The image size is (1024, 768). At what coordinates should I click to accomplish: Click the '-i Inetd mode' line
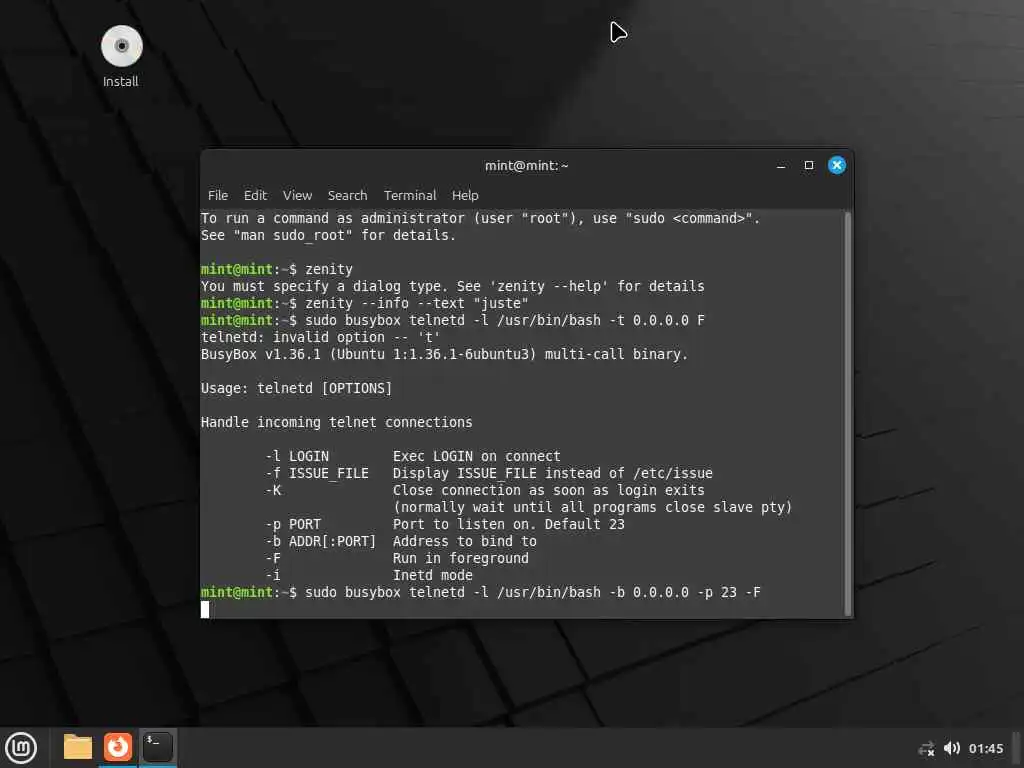tap(368, 575)
